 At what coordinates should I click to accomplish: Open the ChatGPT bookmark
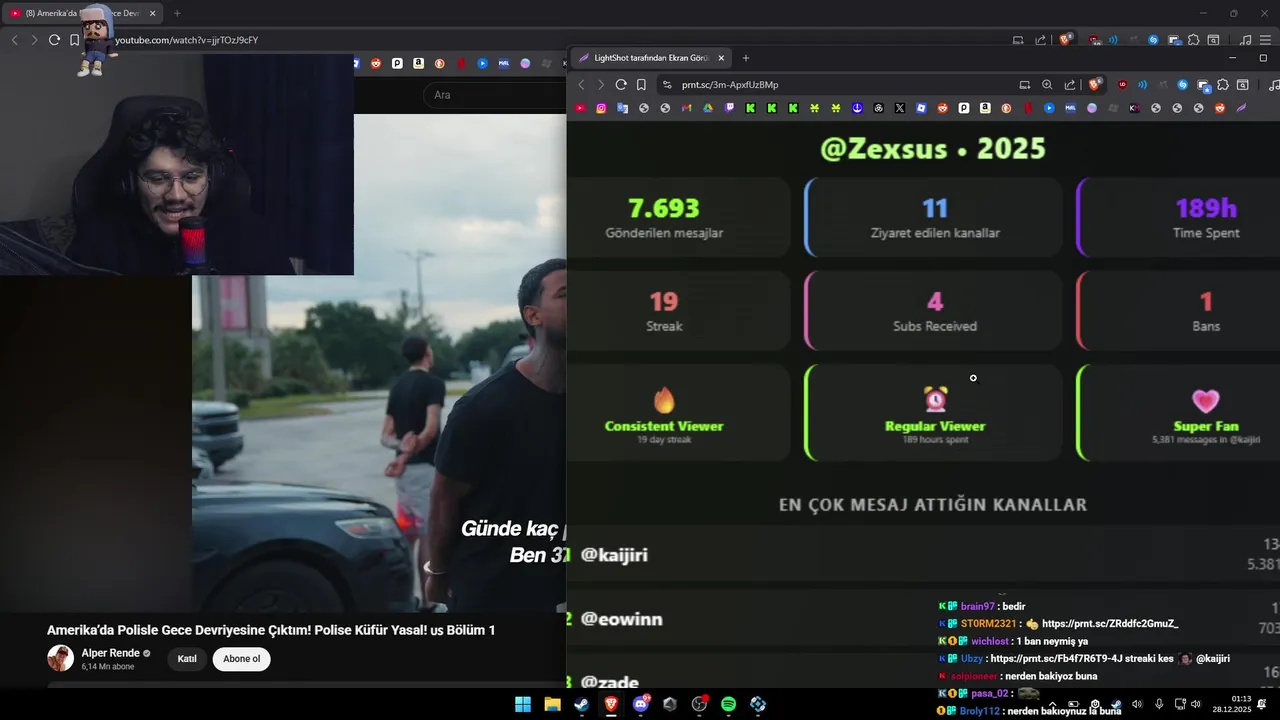click(x=878, y=108)
